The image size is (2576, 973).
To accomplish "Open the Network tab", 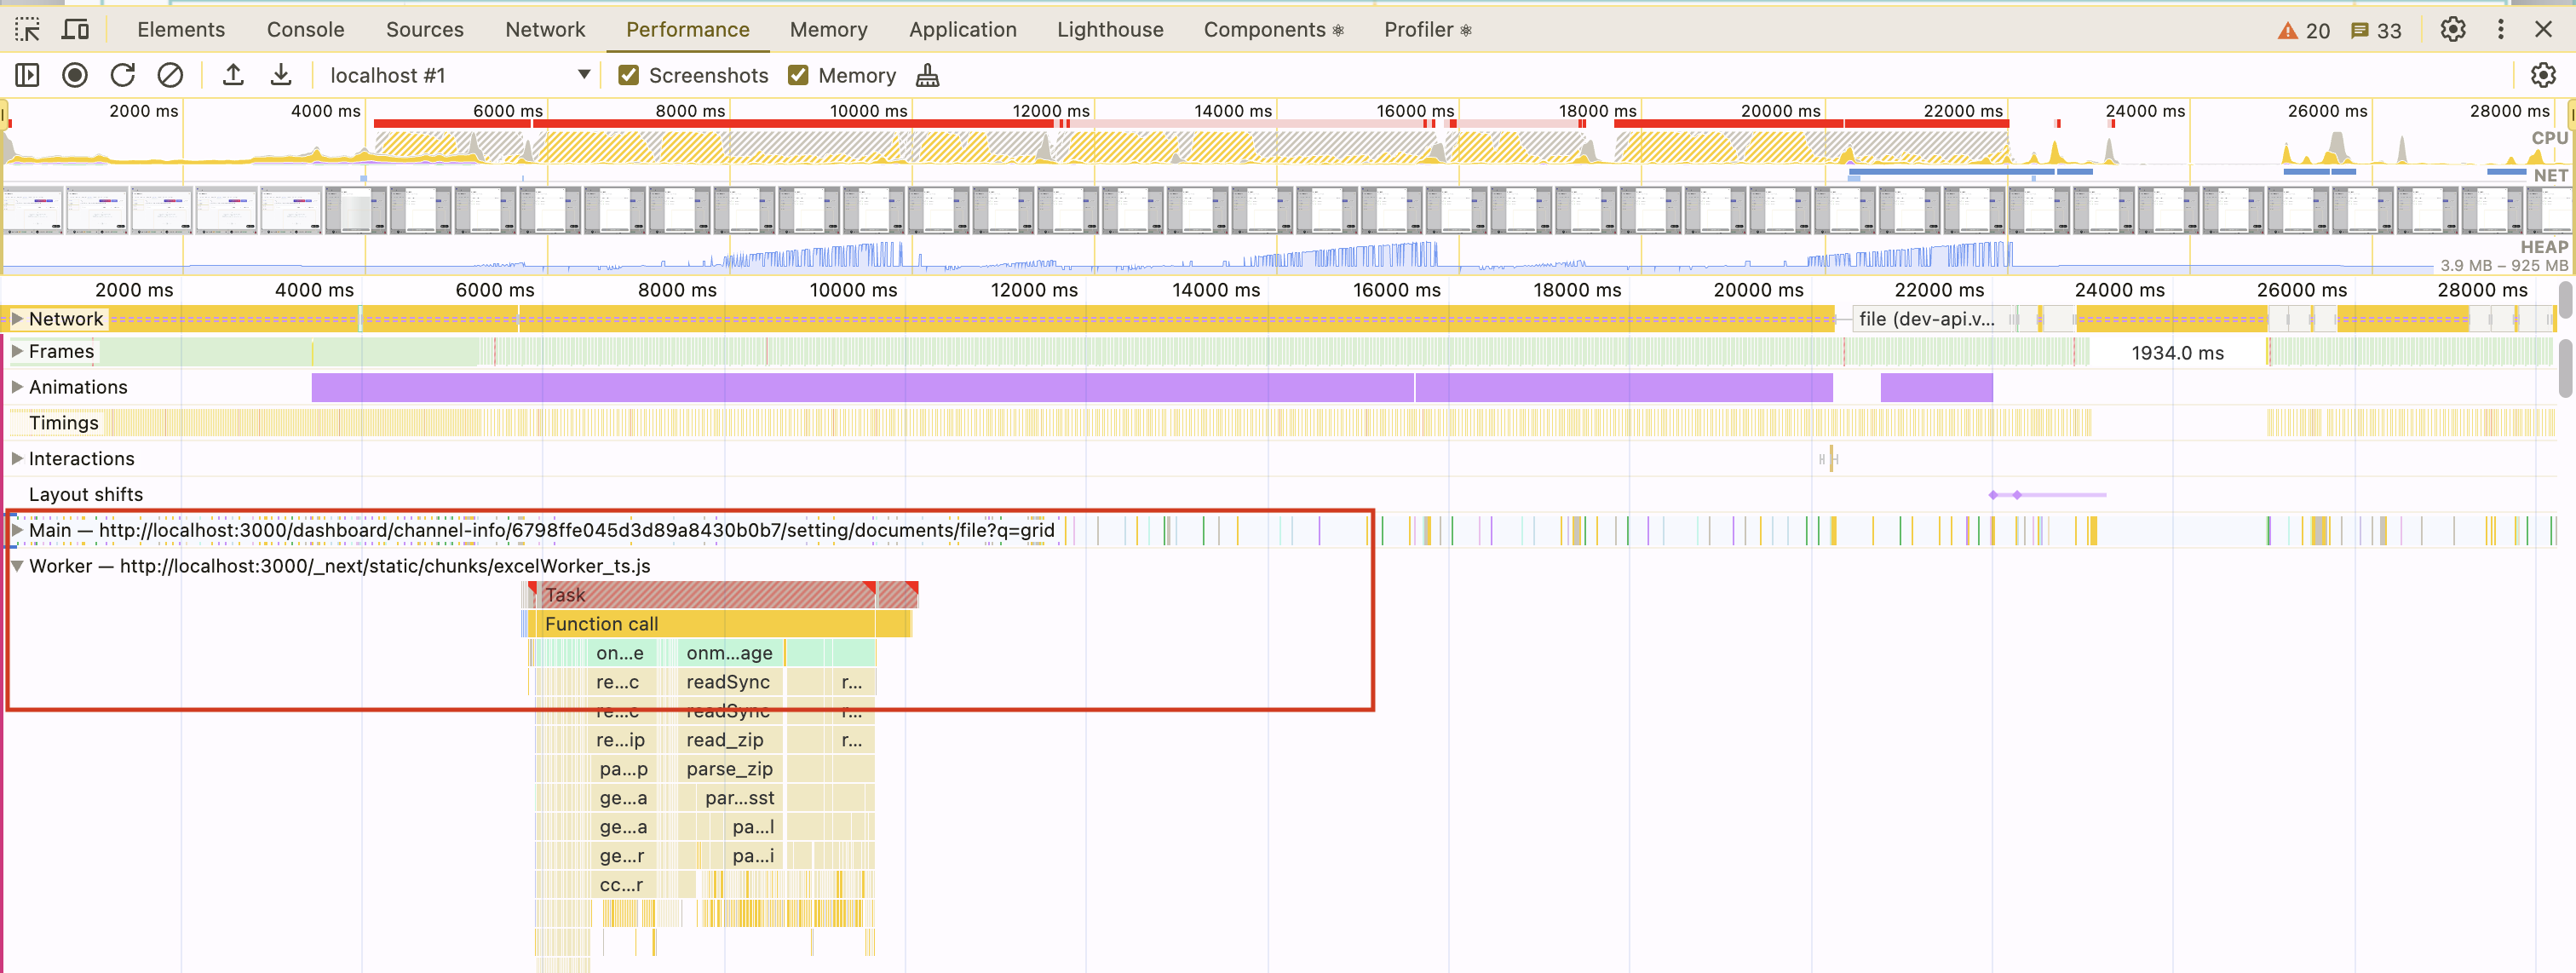I will pos(545,29).
